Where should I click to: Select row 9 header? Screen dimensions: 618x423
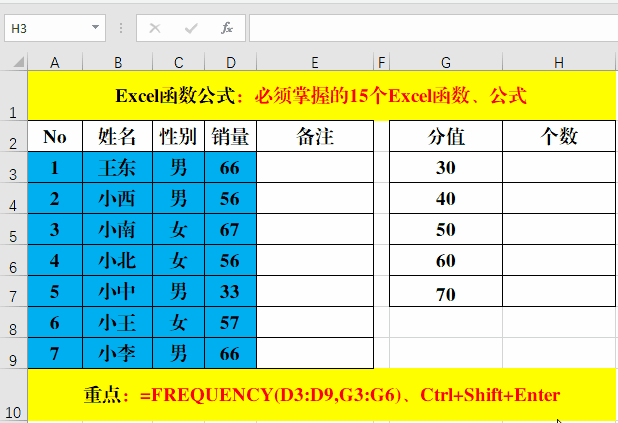pyautogui.click(x=13, y=353)
